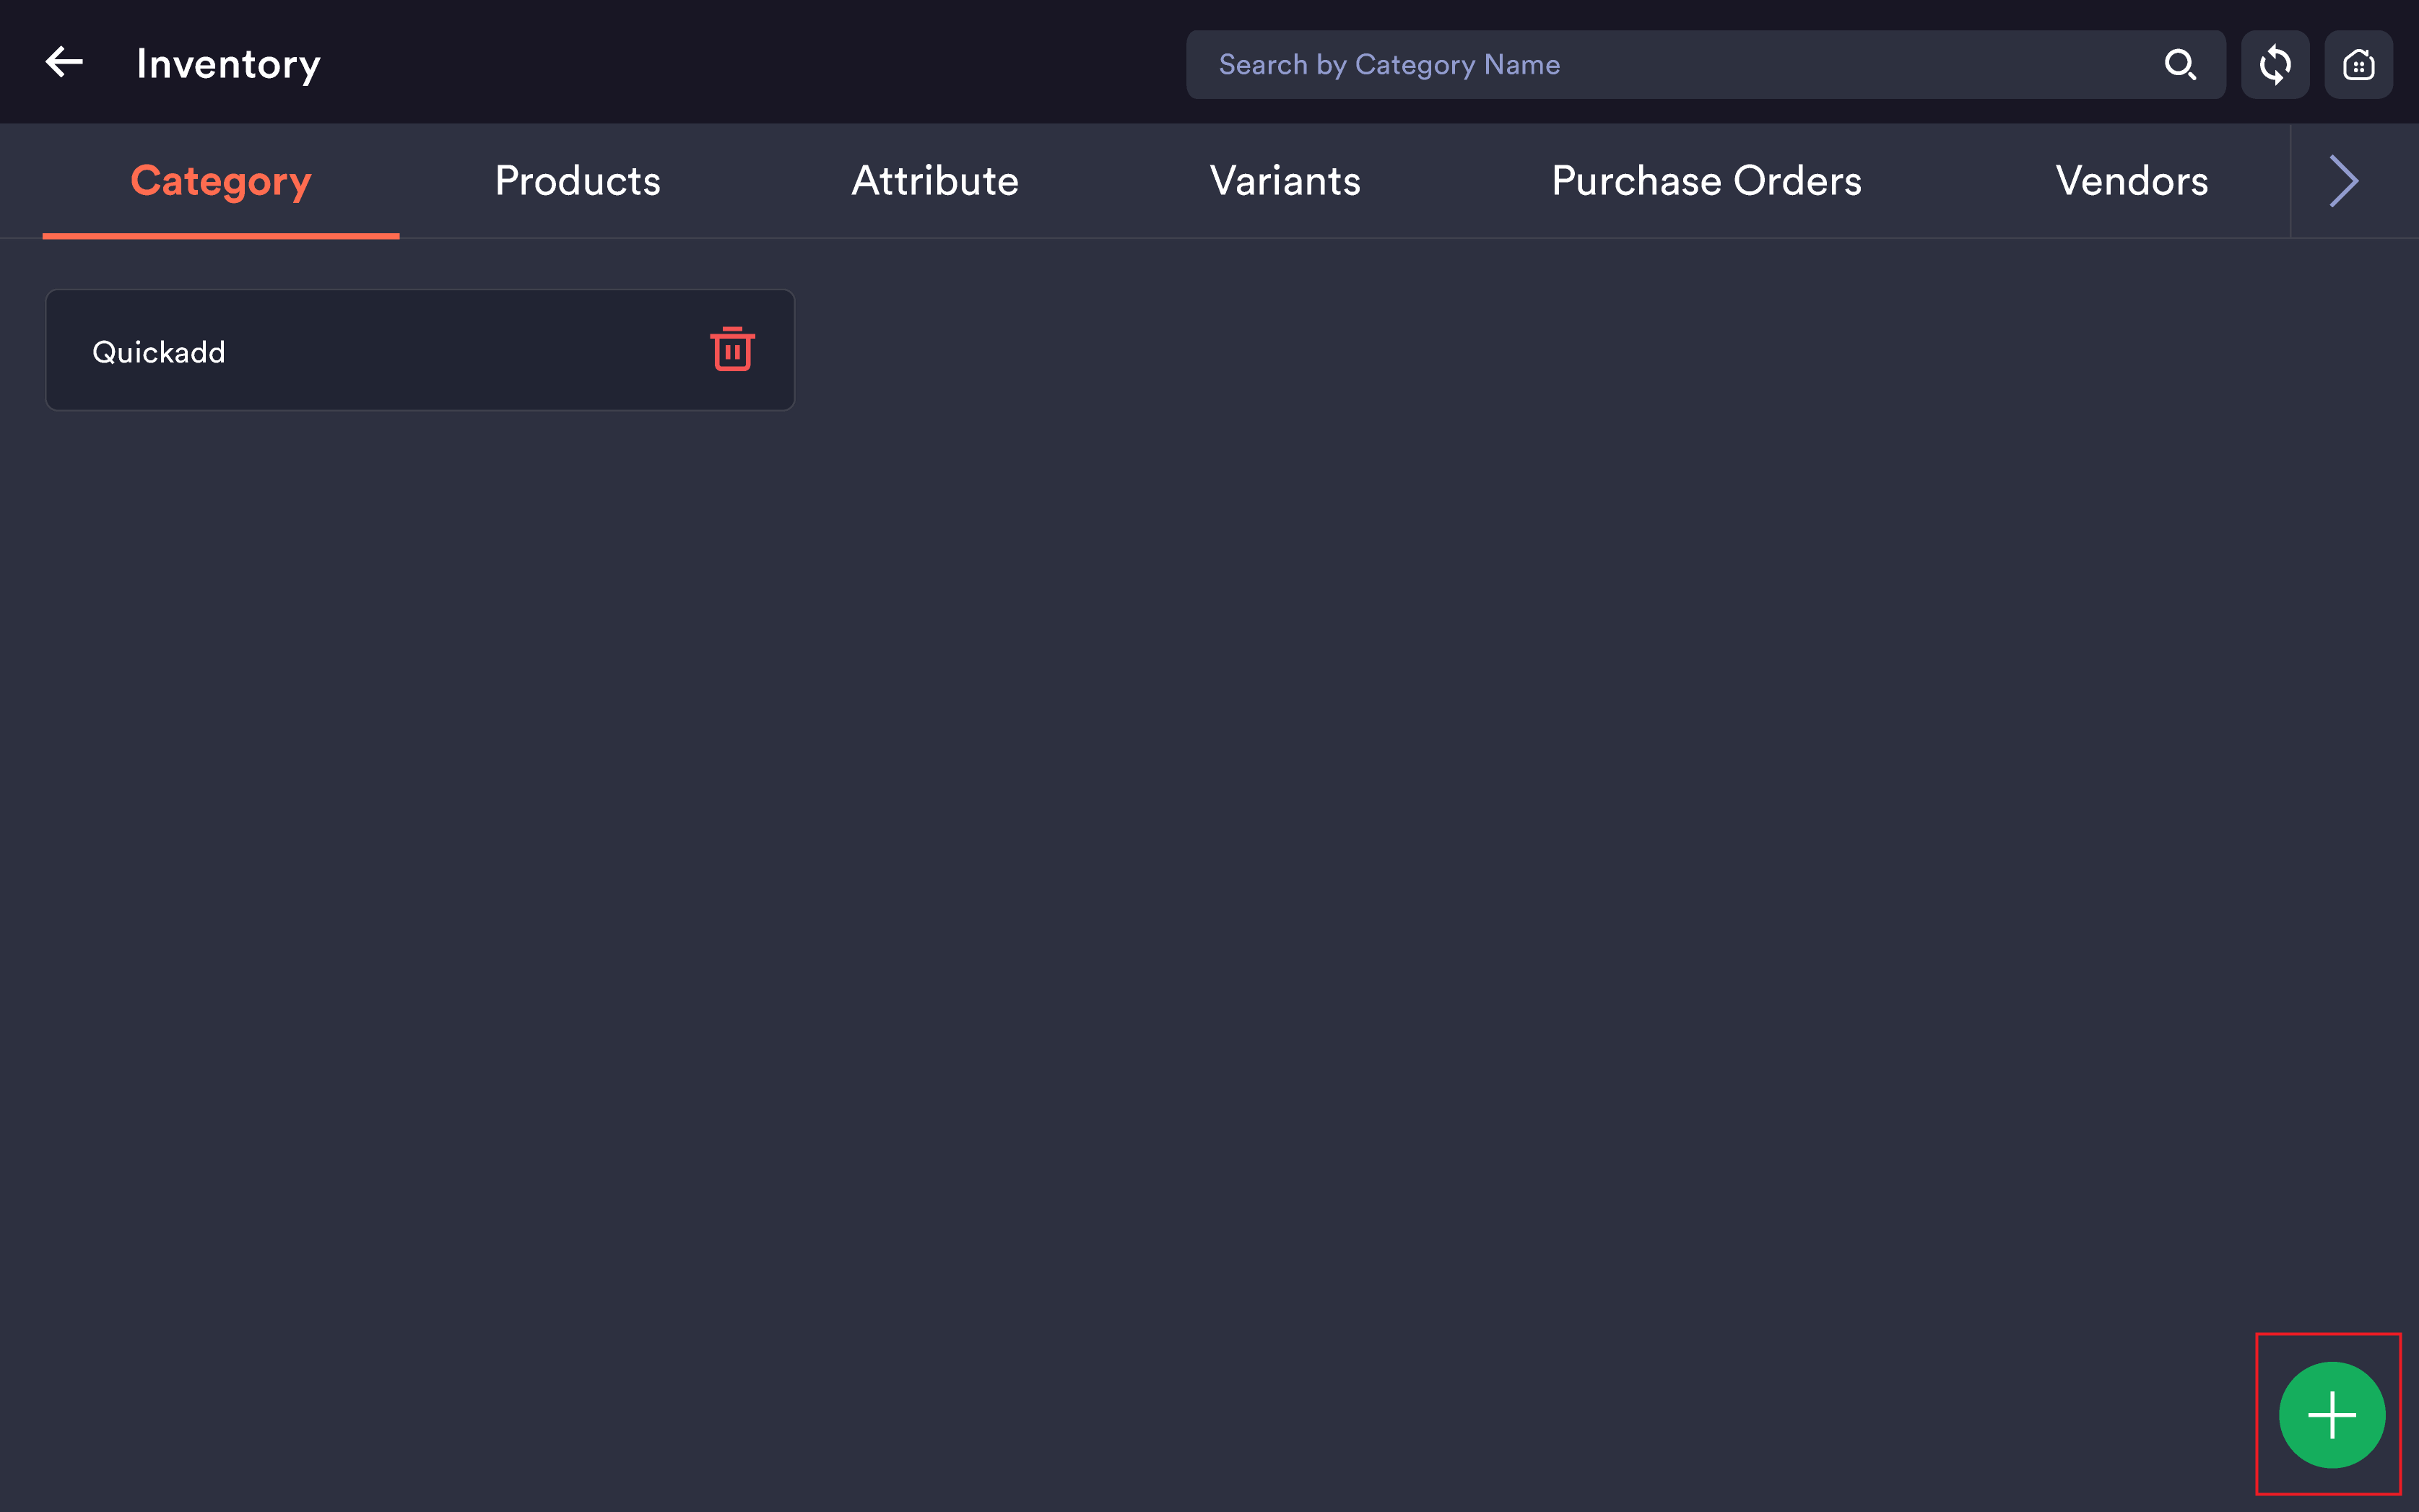Click the magnifying glass search icon
2419x1512 pixels.
(2180, 65)
